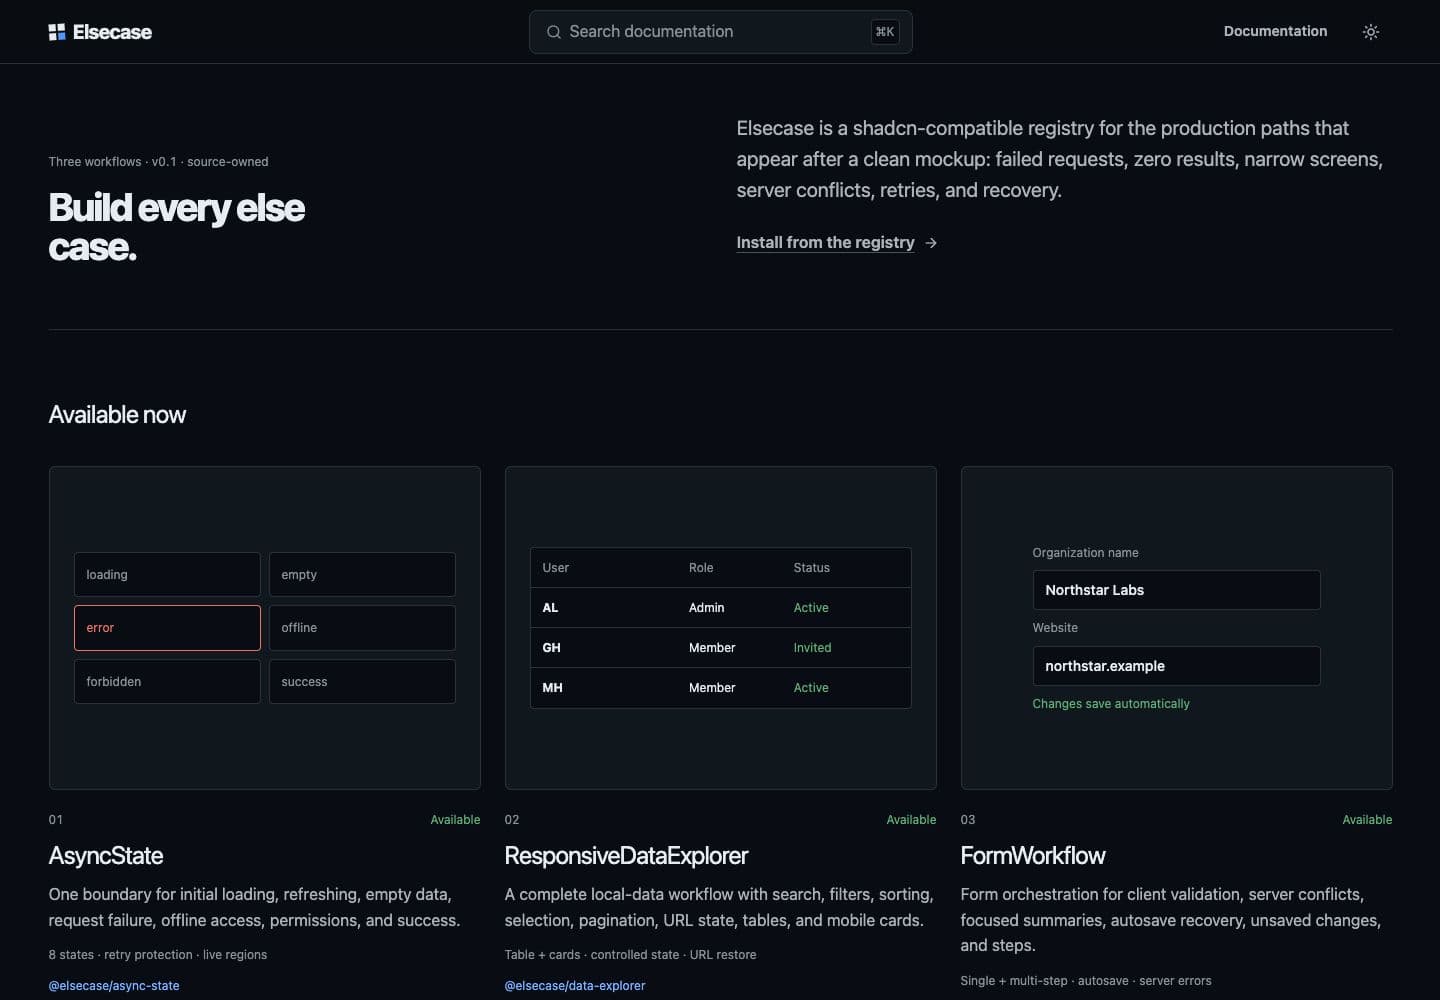The width and height of the screenshot is (1440, 1000).
Task: Open the @elsecase/async-state package link
Action: click(114, 986)
